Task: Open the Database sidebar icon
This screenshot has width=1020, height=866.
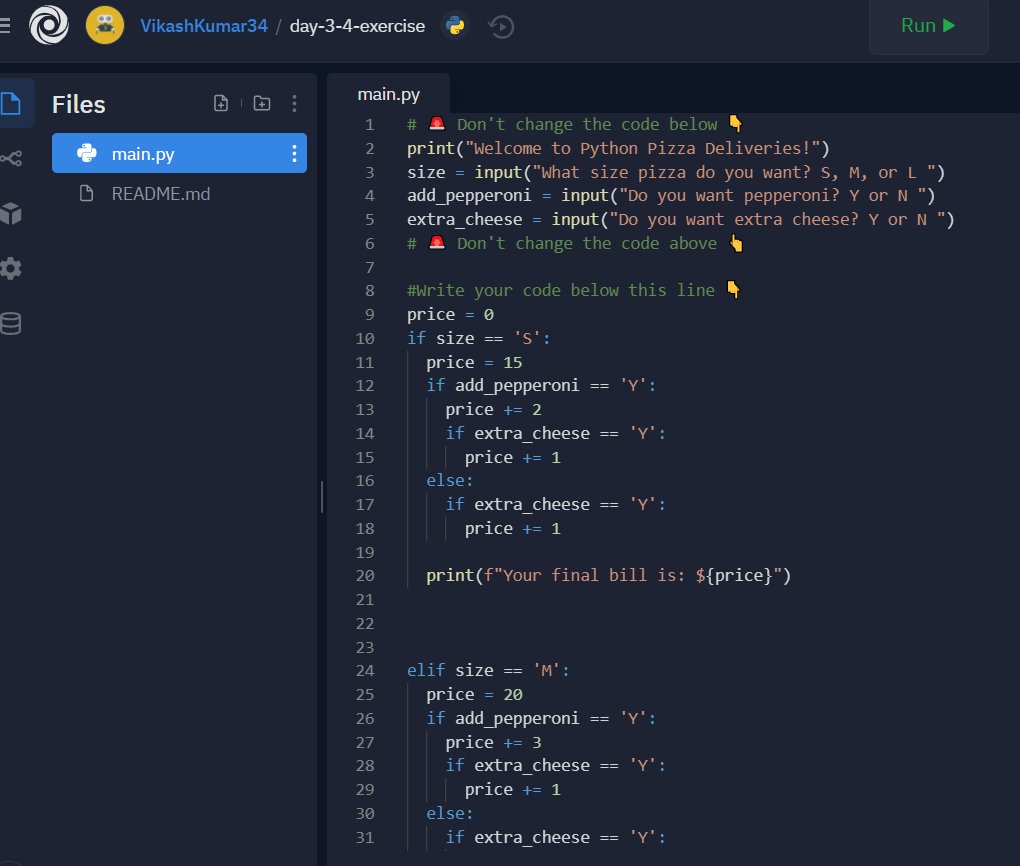Action: 11,323
